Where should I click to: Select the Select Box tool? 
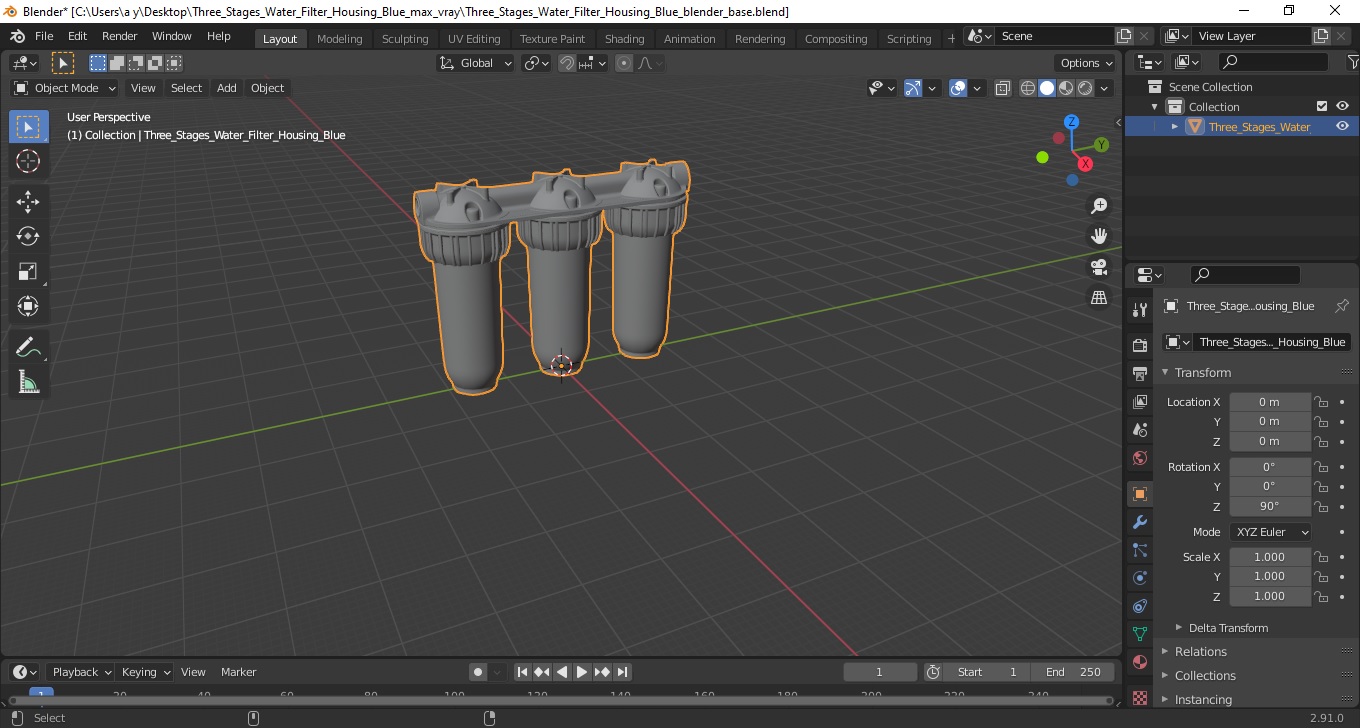[x=28, y=127]
